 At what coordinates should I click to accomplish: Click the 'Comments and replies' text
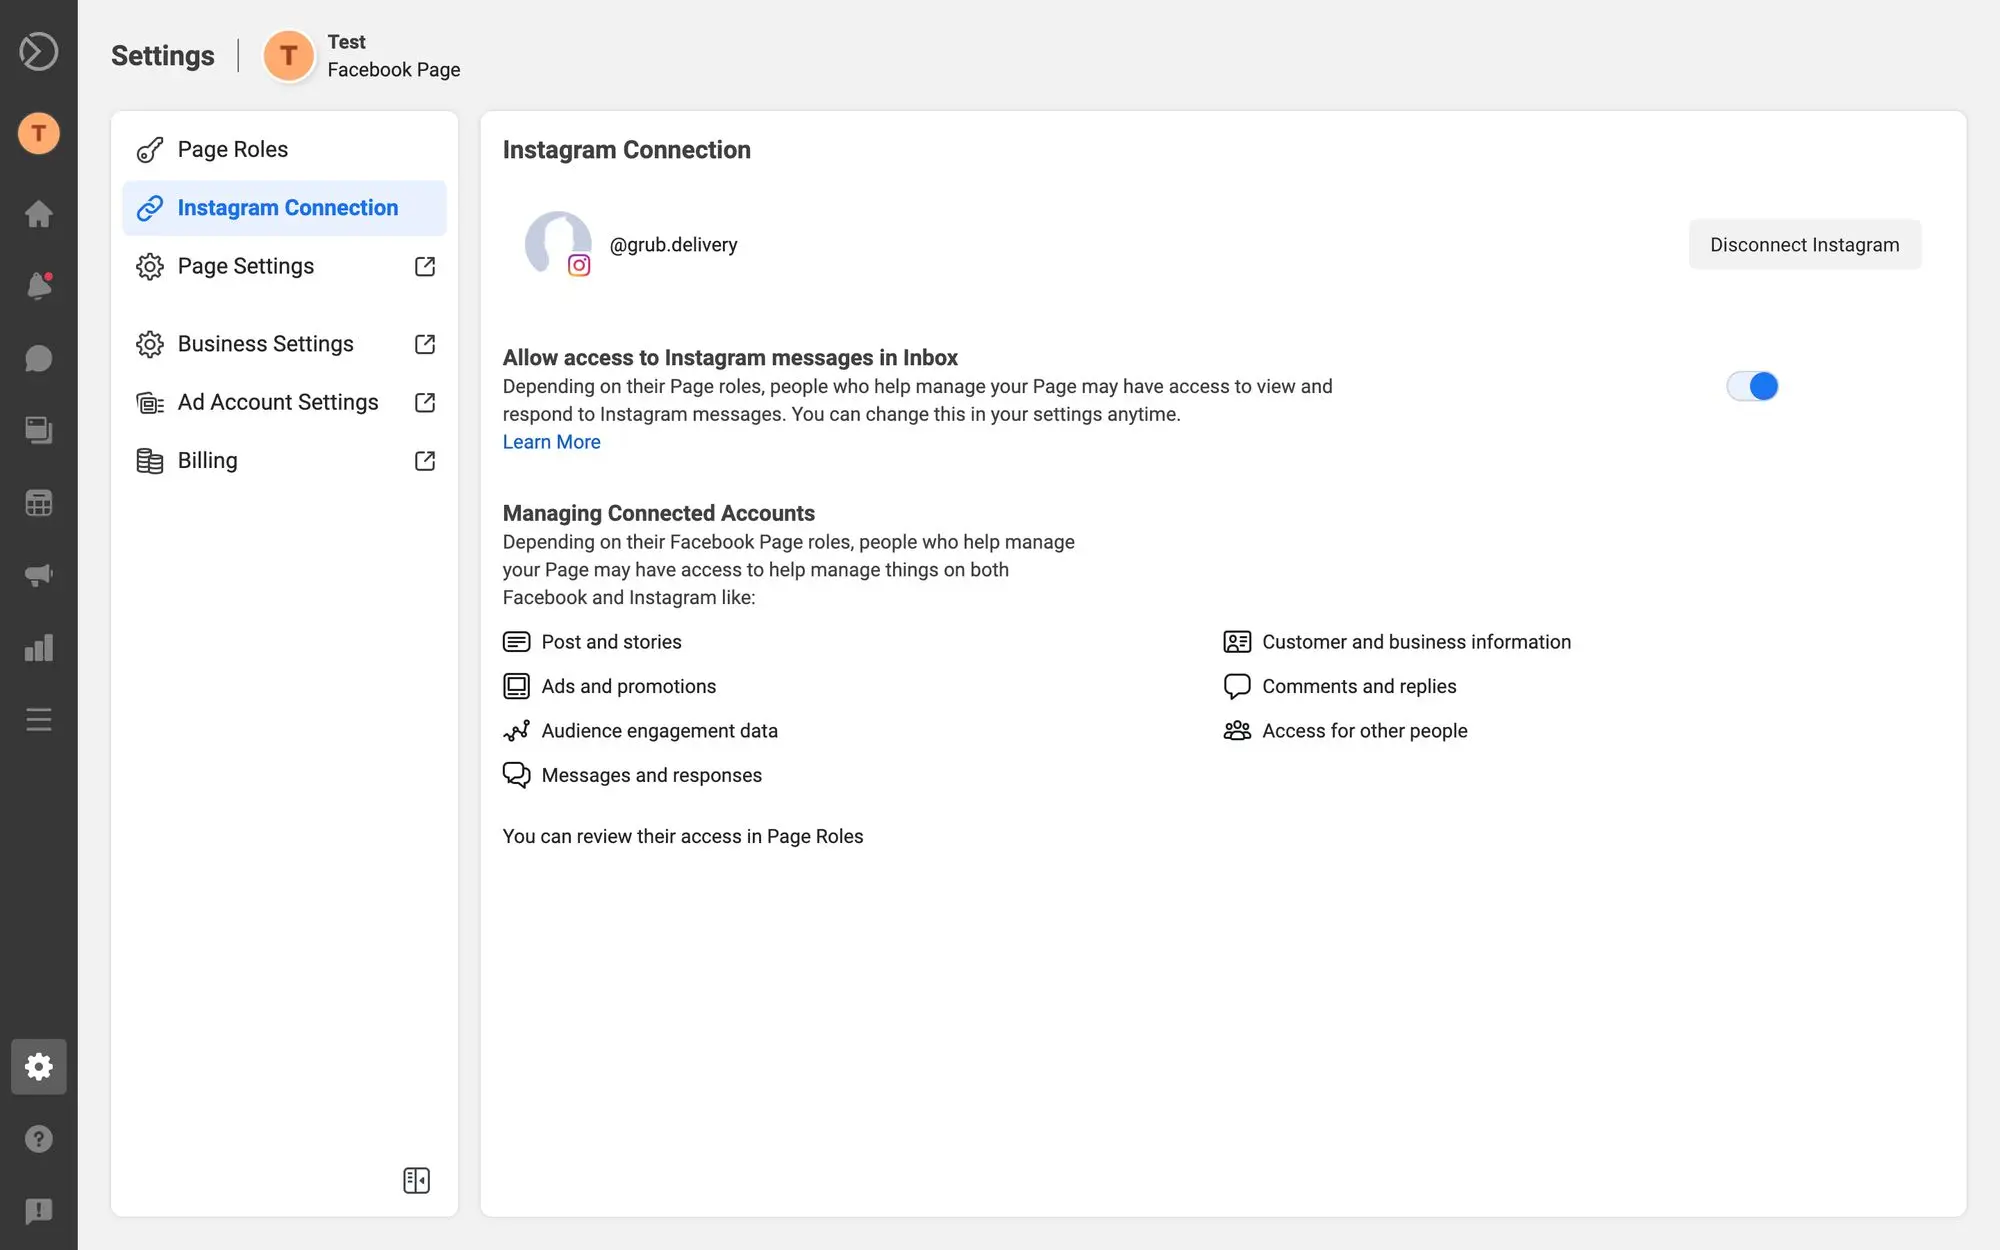(x=1359, y=687)
